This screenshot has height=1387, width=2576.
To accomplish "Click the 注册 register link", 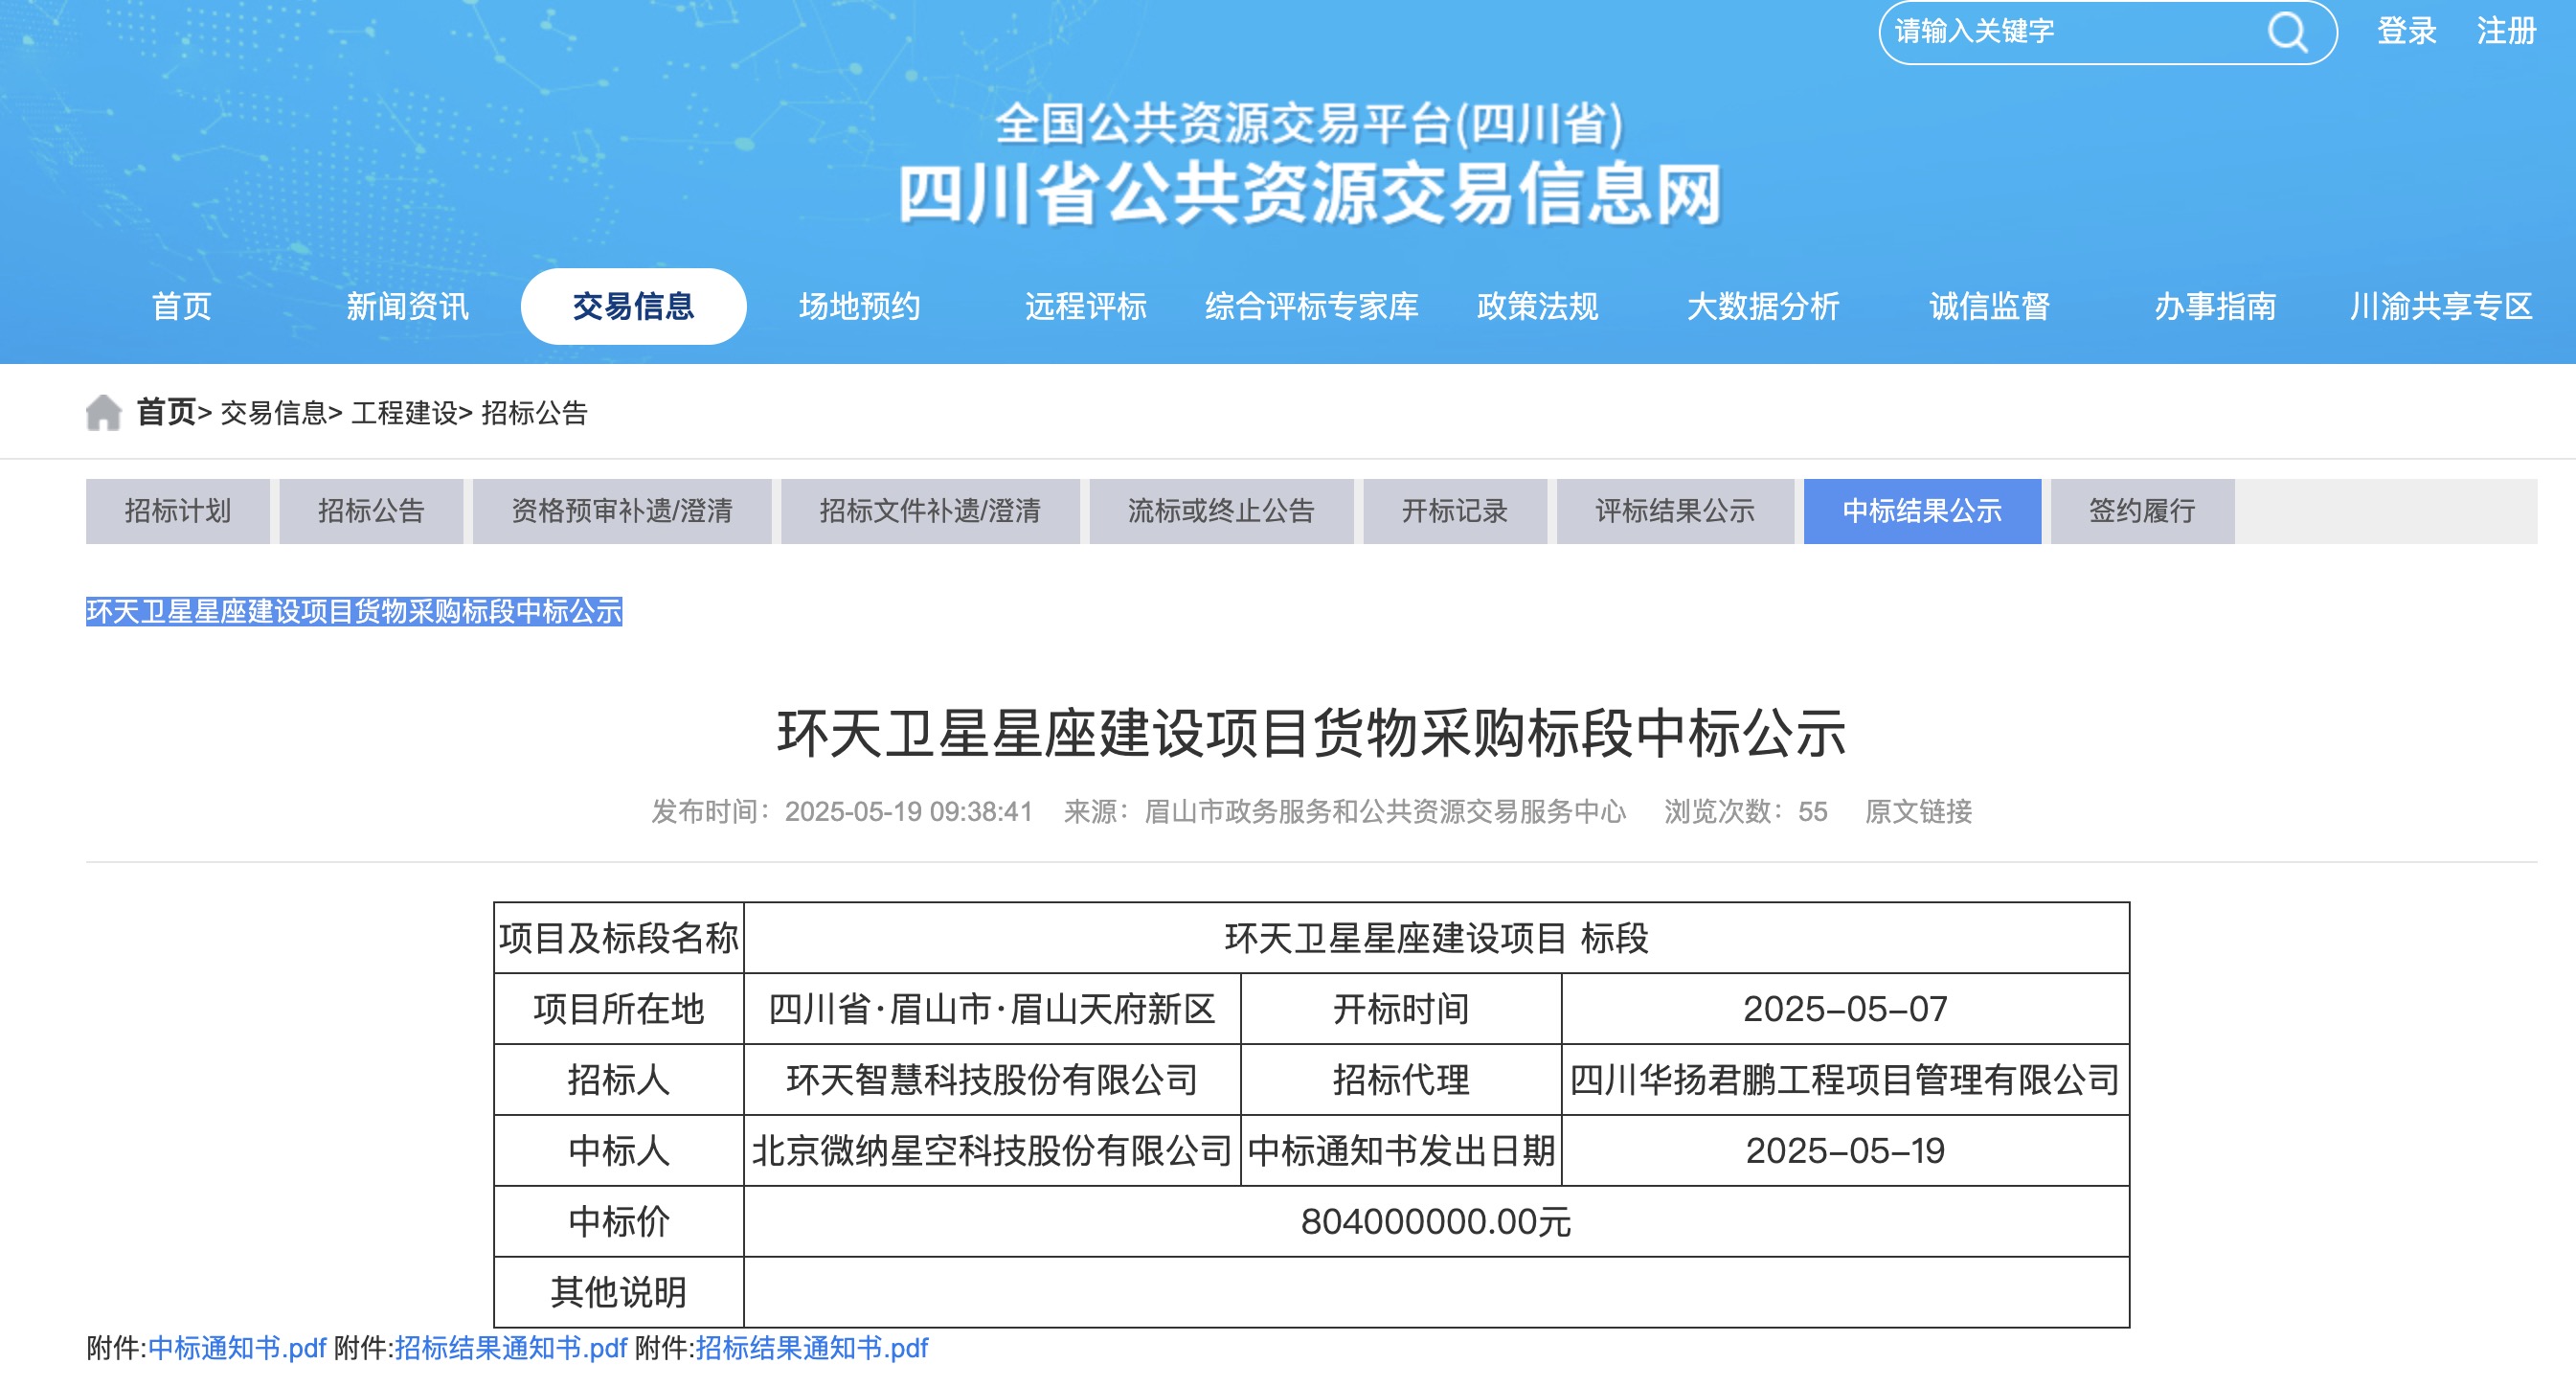I will tap(2506, 31).
